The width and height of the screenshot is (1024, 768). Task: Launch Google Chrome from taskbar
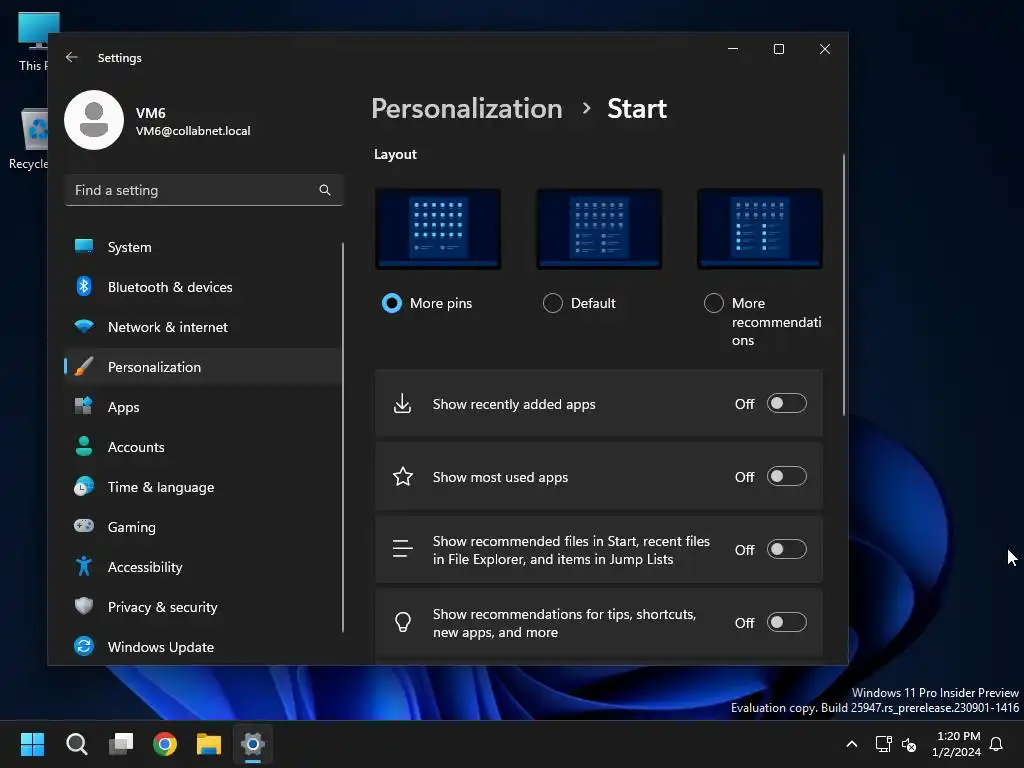pyautogui.click(x=165, y=744)
